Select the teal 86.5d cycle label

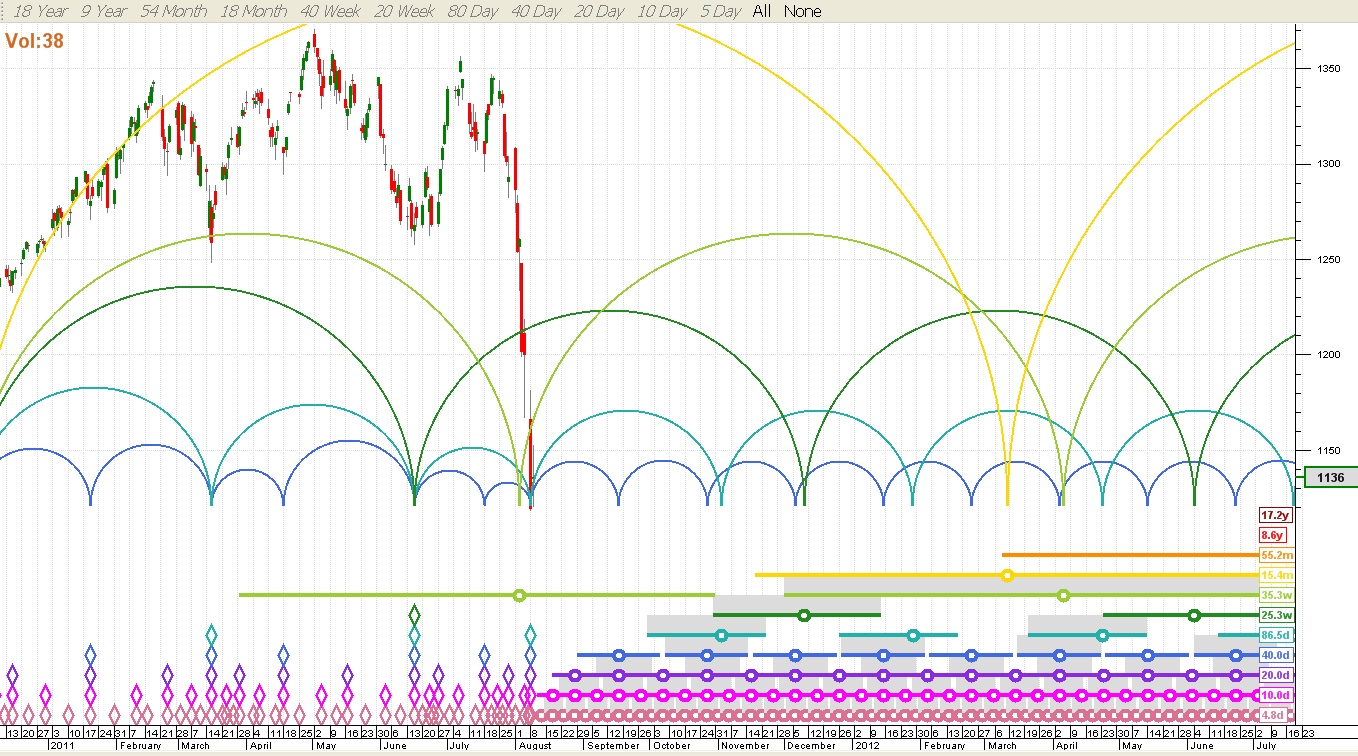pyautogui.click(x=1276, y=635)
